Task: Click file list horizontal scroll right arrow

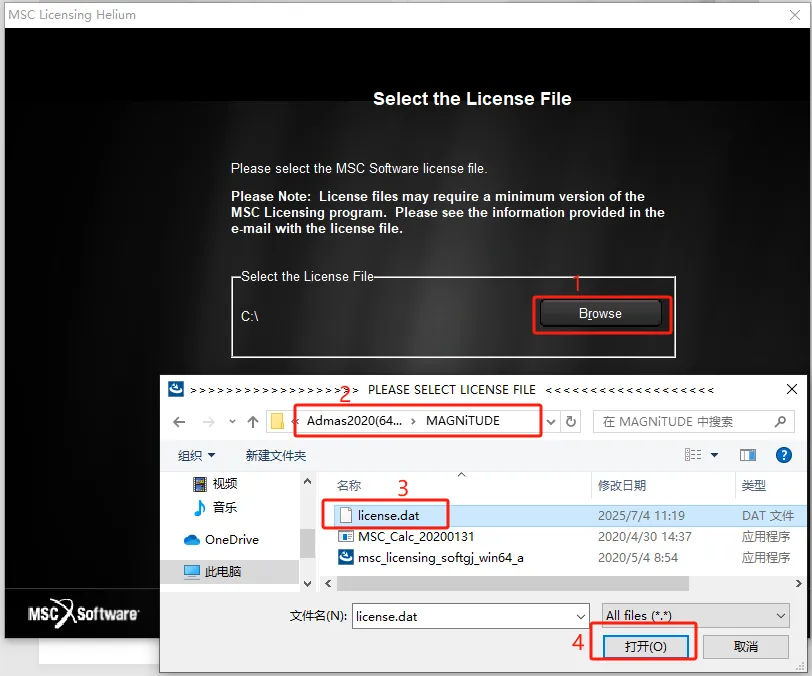Action: pos(799,583)
